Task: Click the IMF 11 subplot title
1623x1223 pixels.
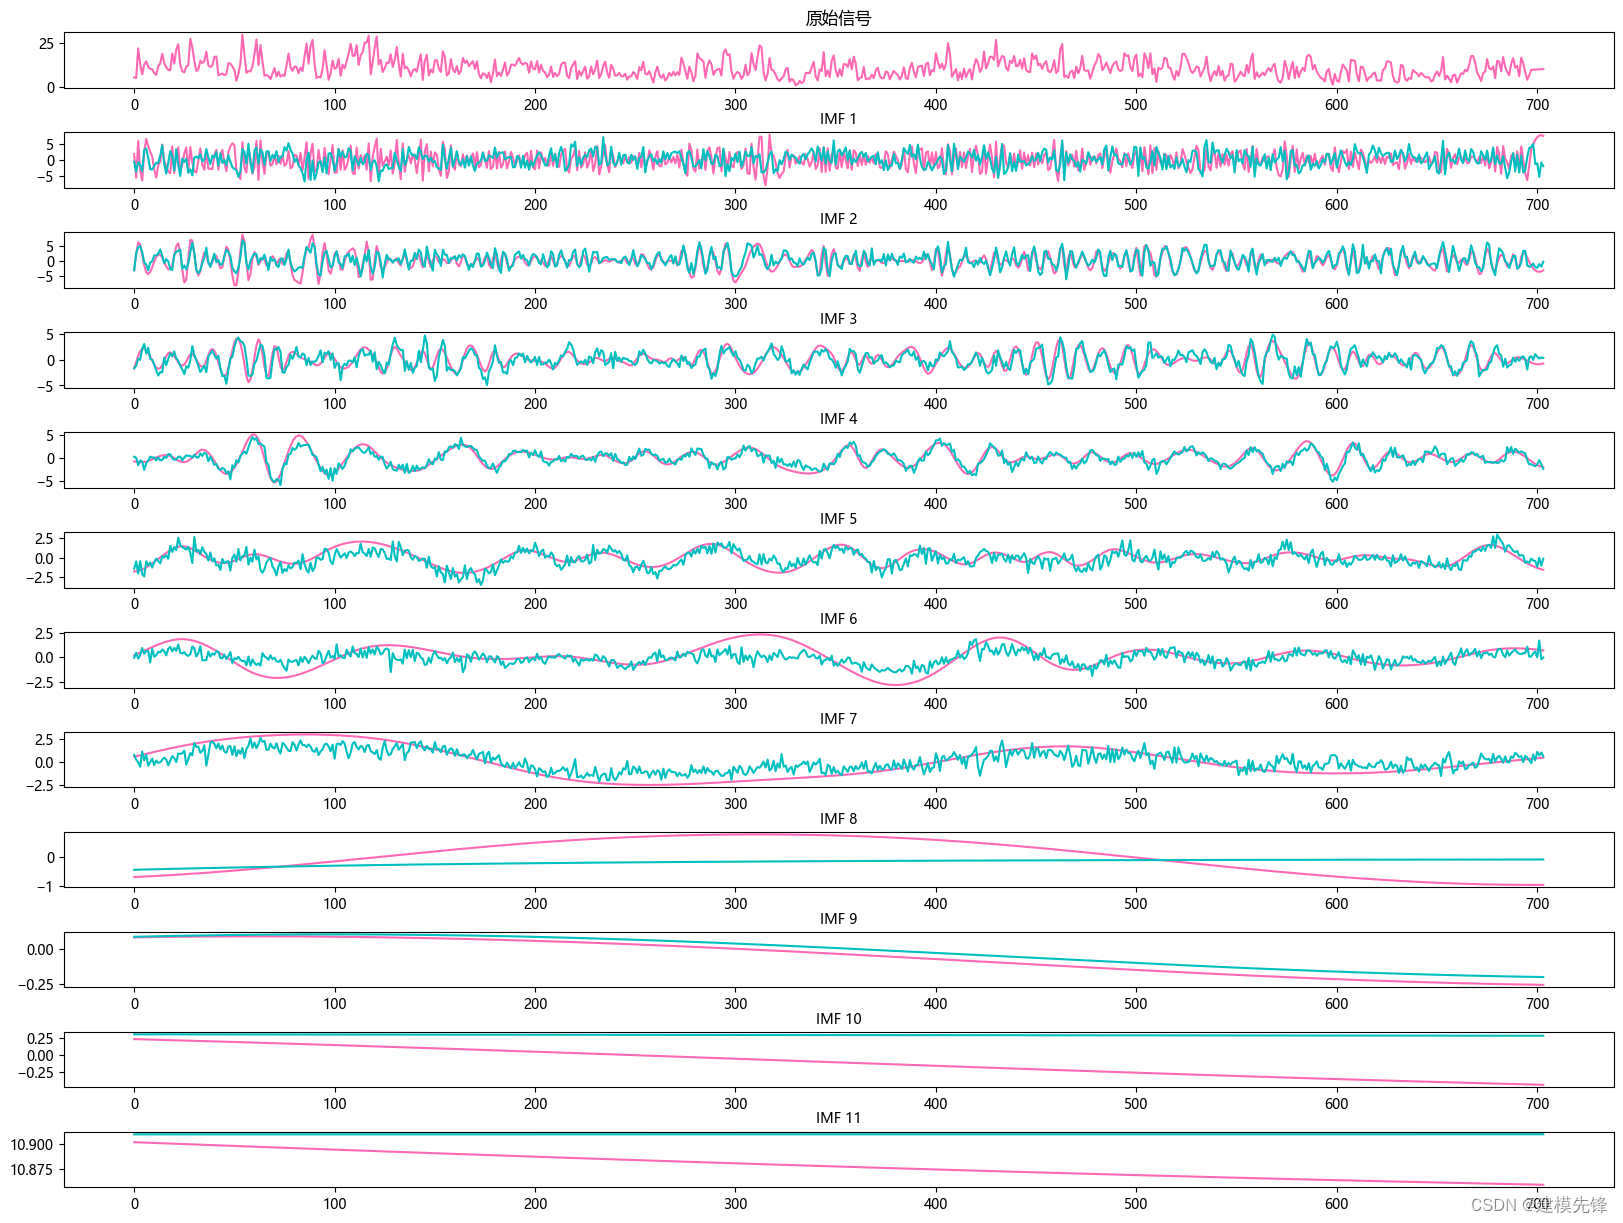Action: (x=838, y=1118)
